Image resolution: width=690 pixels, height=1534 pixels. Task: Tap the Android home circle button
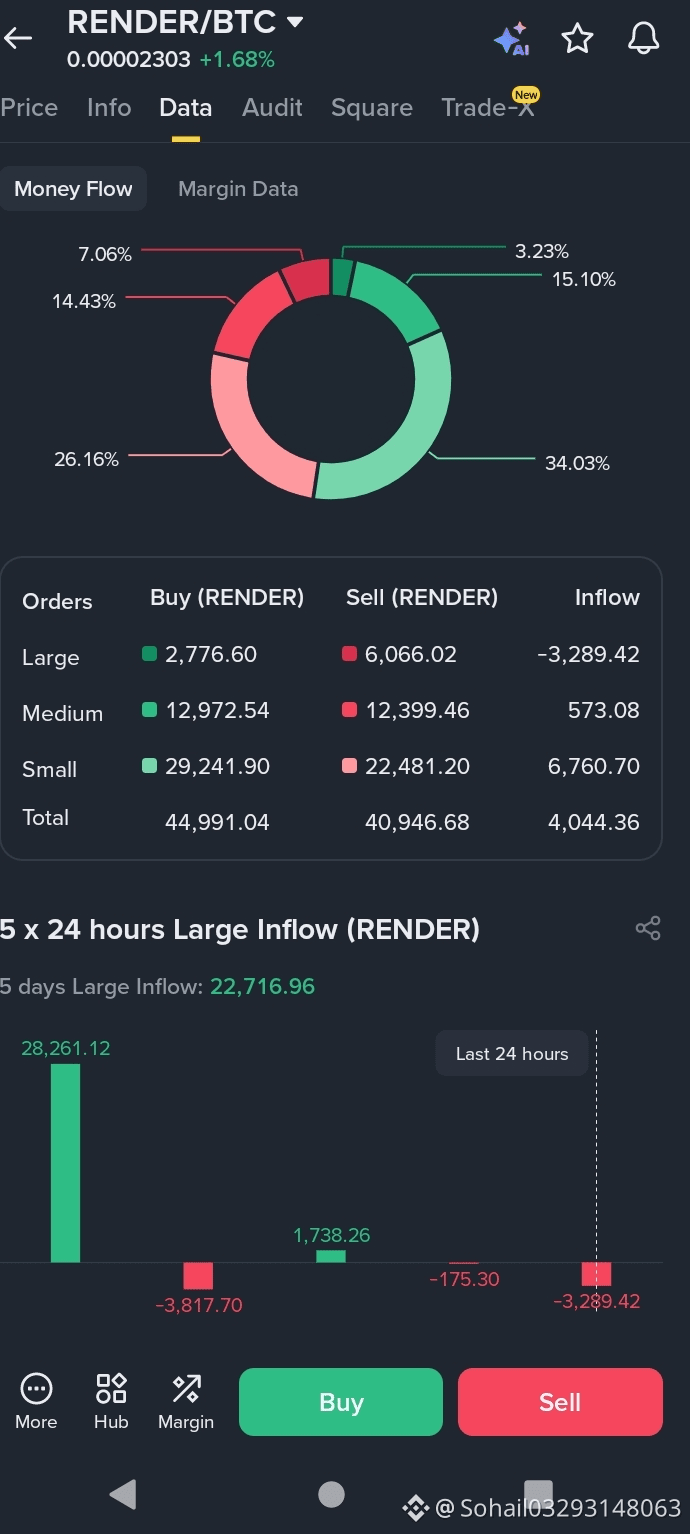pos(331,1494)
